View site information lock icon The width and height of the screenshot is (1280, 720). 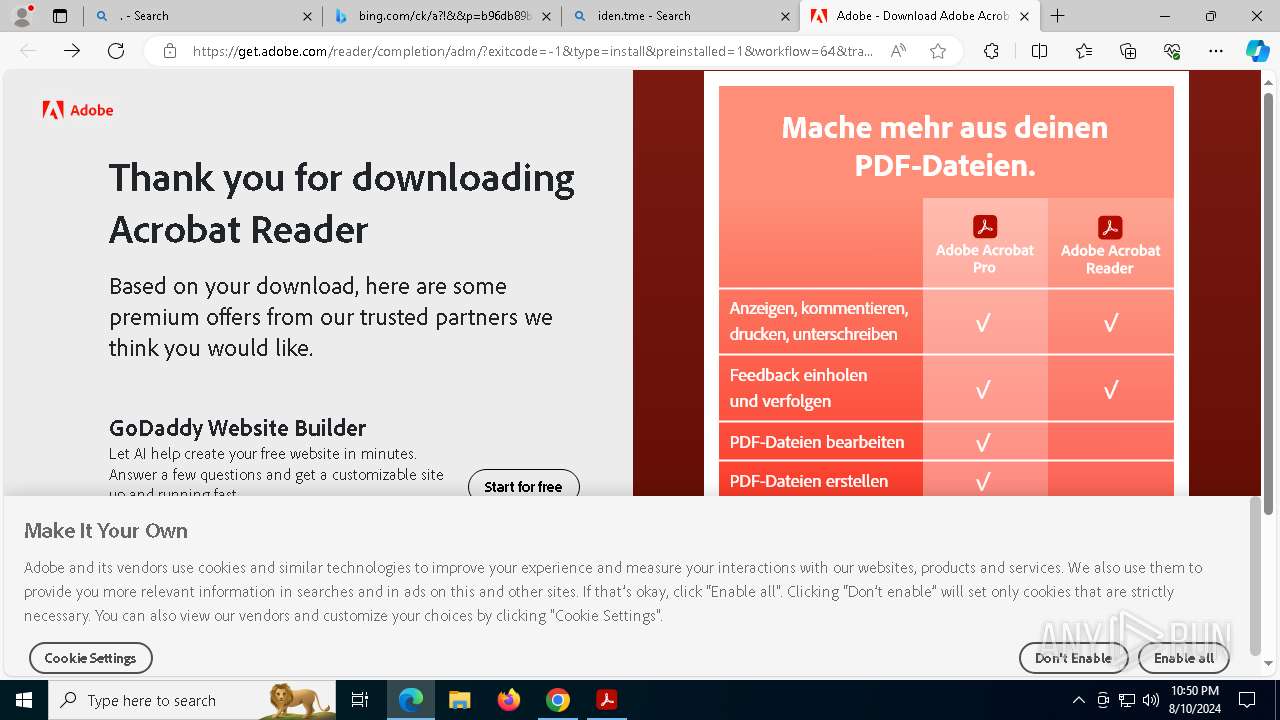pos(170,51)
